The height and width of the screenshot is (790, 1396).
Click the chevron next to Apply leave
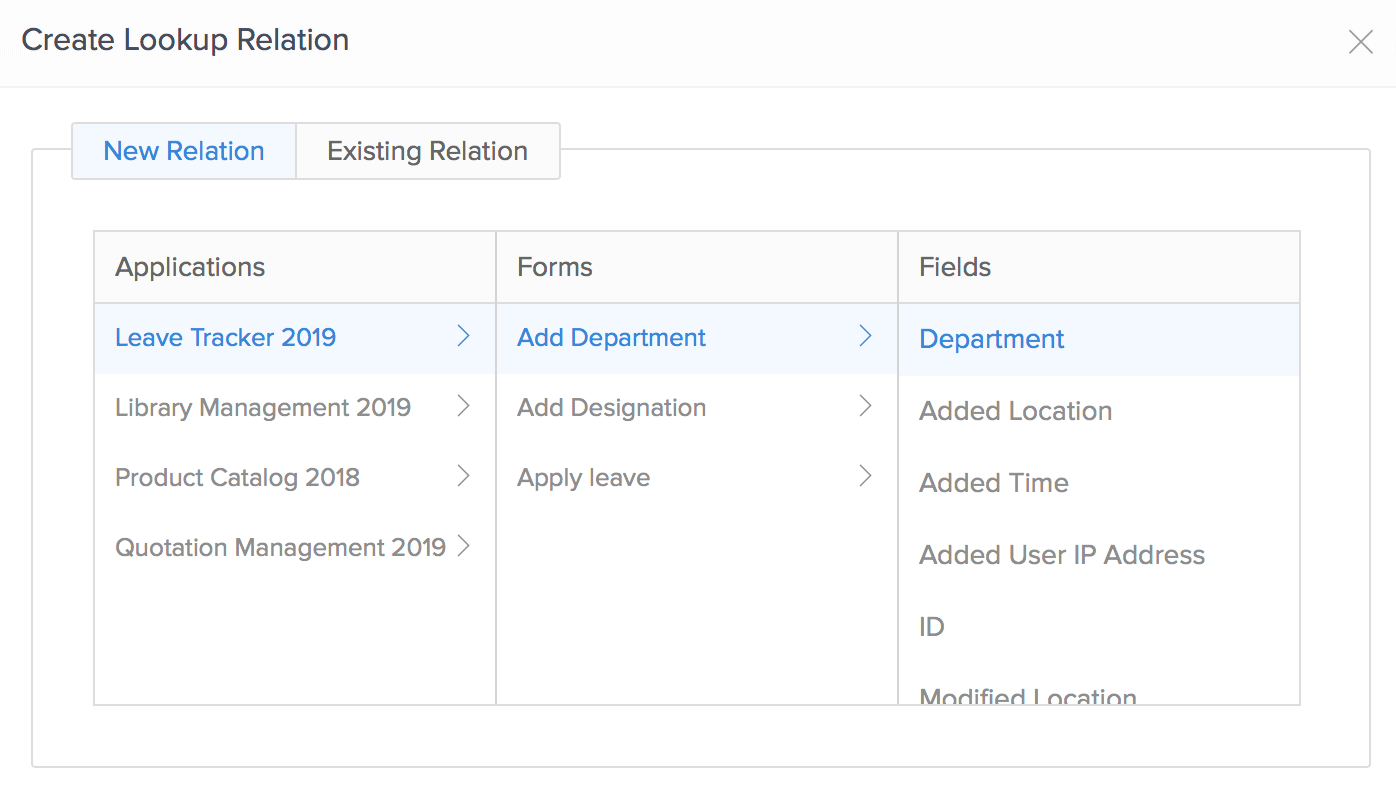click(x=865, y=477)
